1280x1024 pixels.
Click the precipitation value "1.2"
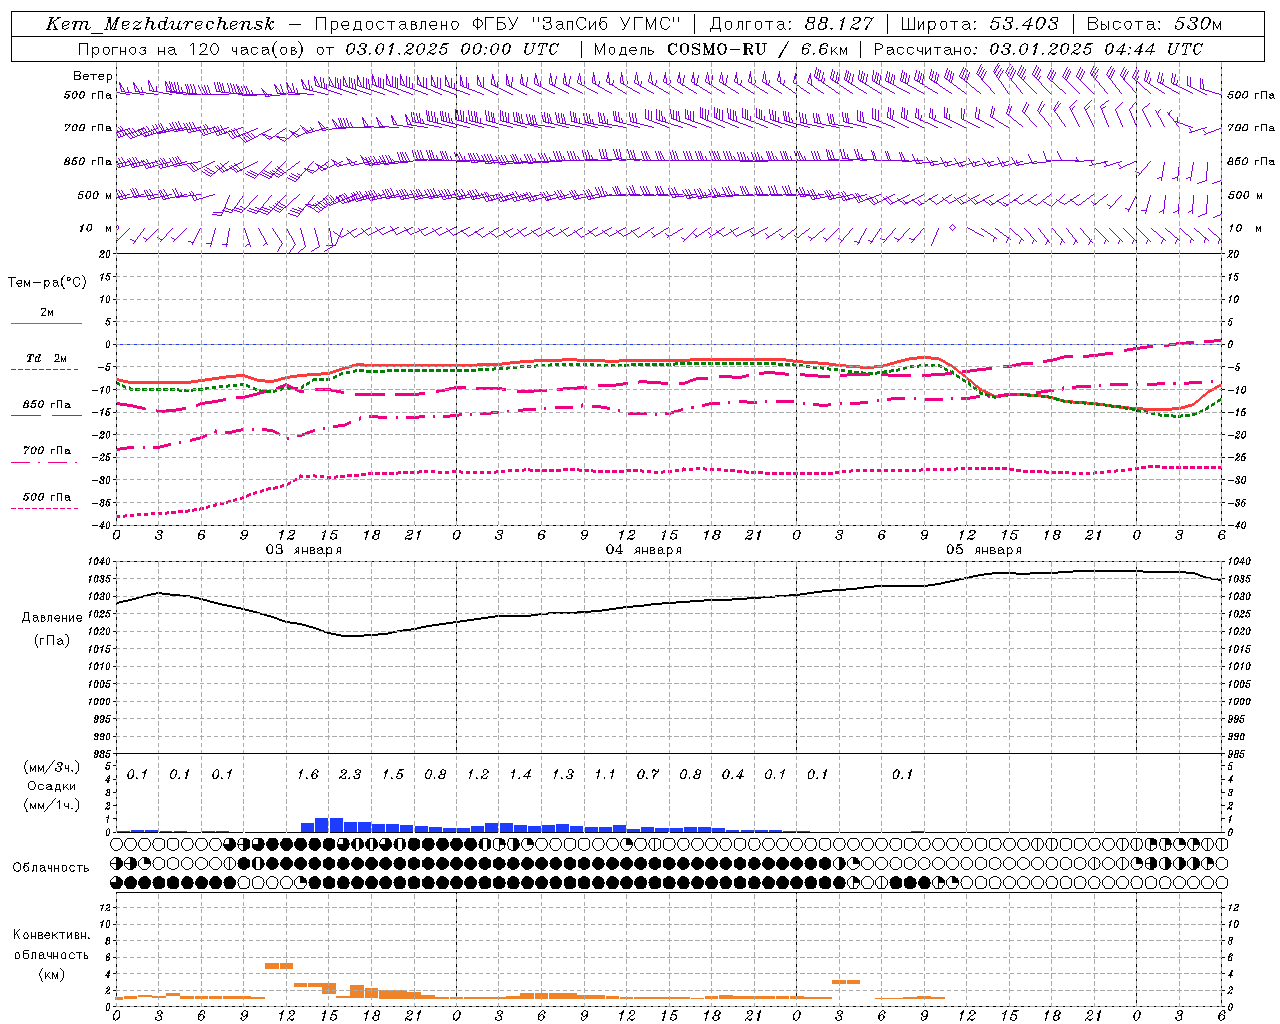(478, 775)
